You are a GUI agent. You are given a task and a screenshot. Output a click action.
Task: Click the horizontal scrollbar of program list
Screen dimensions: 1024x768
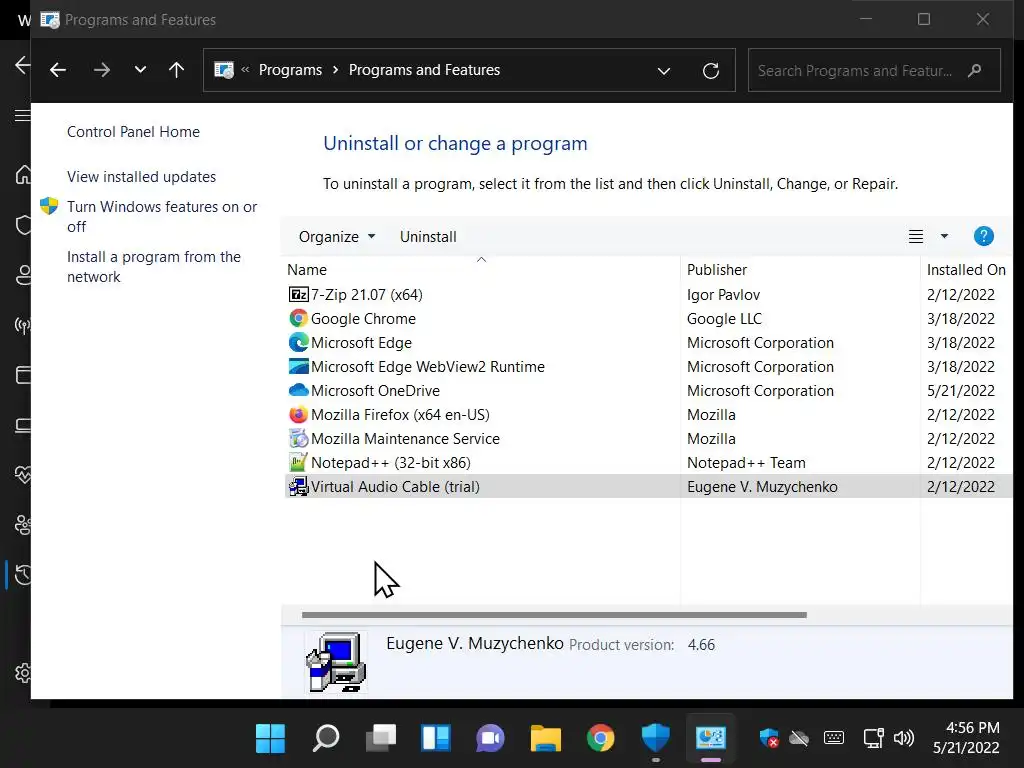(554, 615)
